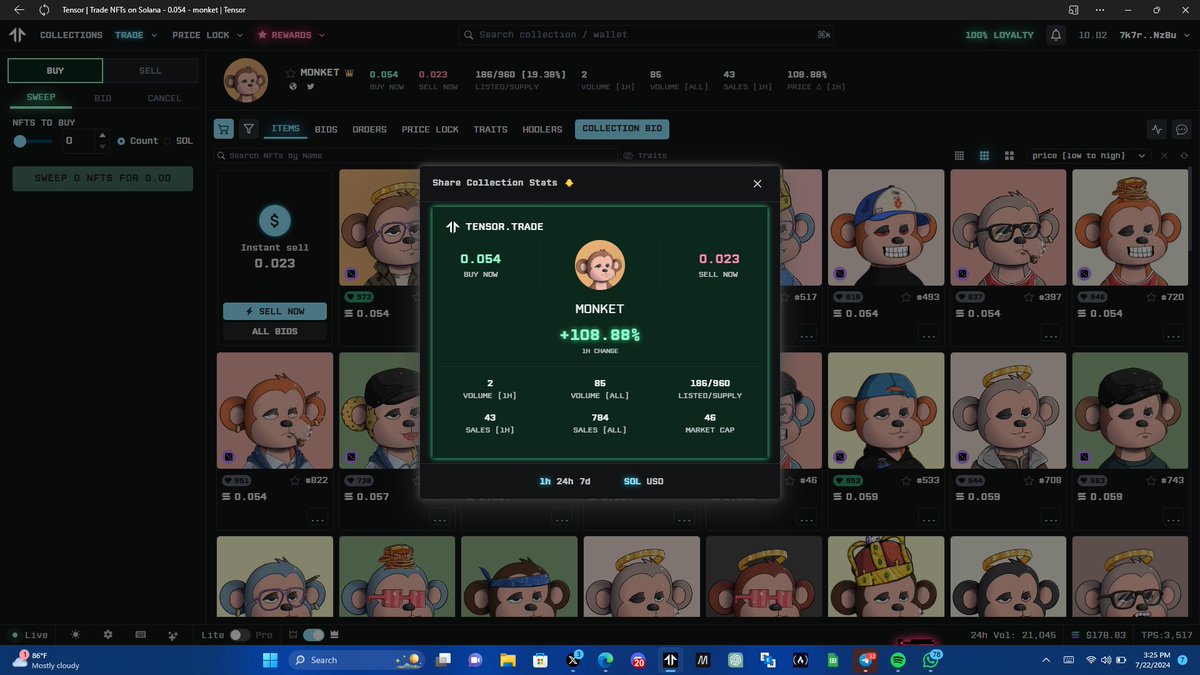Expand the PRICE LOCK navbar dropdown
This screenshot has width=1200, height=675.
coord(208,35)
